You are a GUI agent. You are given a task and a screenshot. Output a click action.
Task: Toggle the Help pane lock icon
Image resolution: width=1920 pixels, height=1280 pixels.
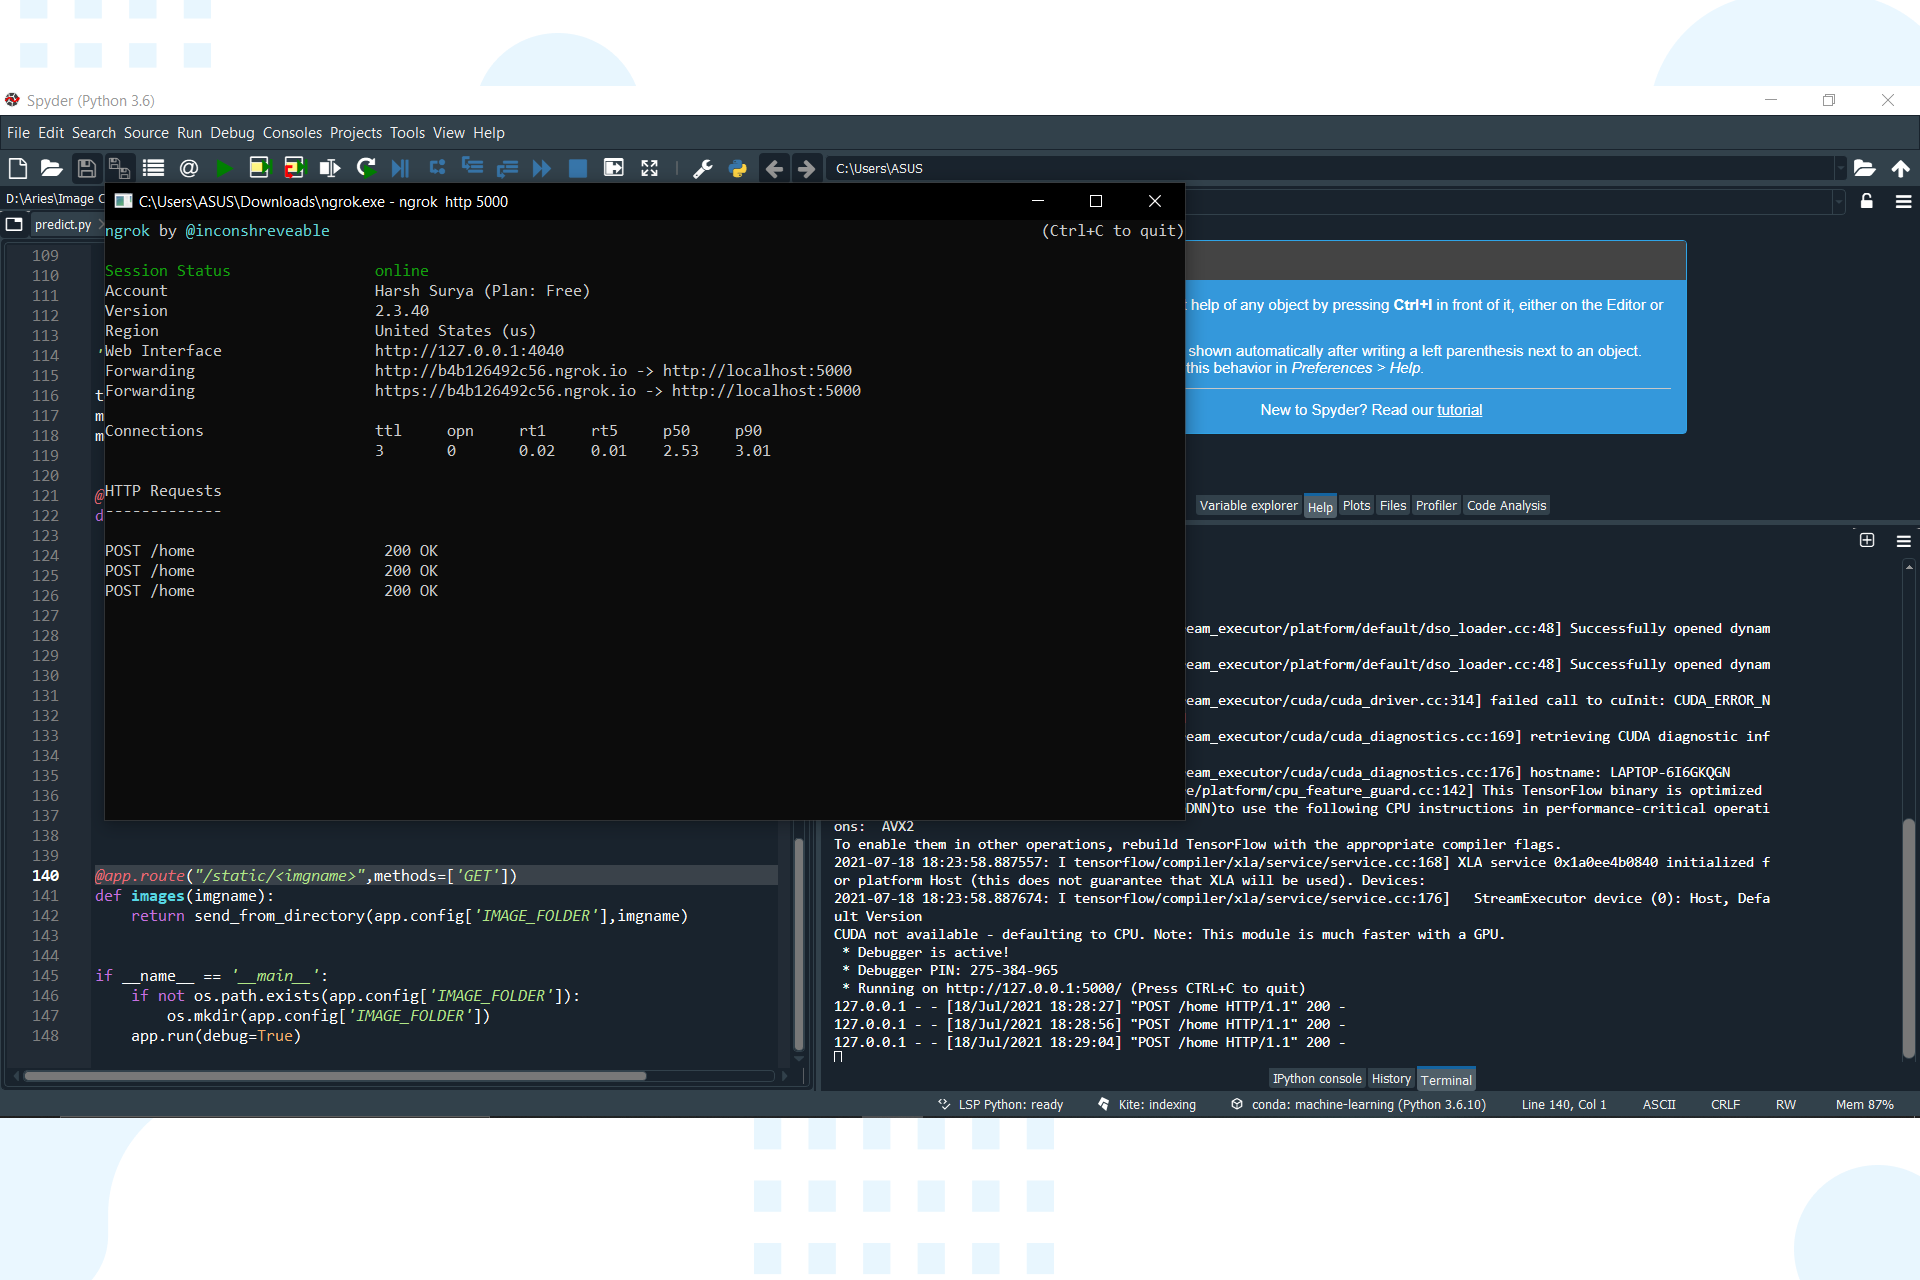(x=1866, y=201)
